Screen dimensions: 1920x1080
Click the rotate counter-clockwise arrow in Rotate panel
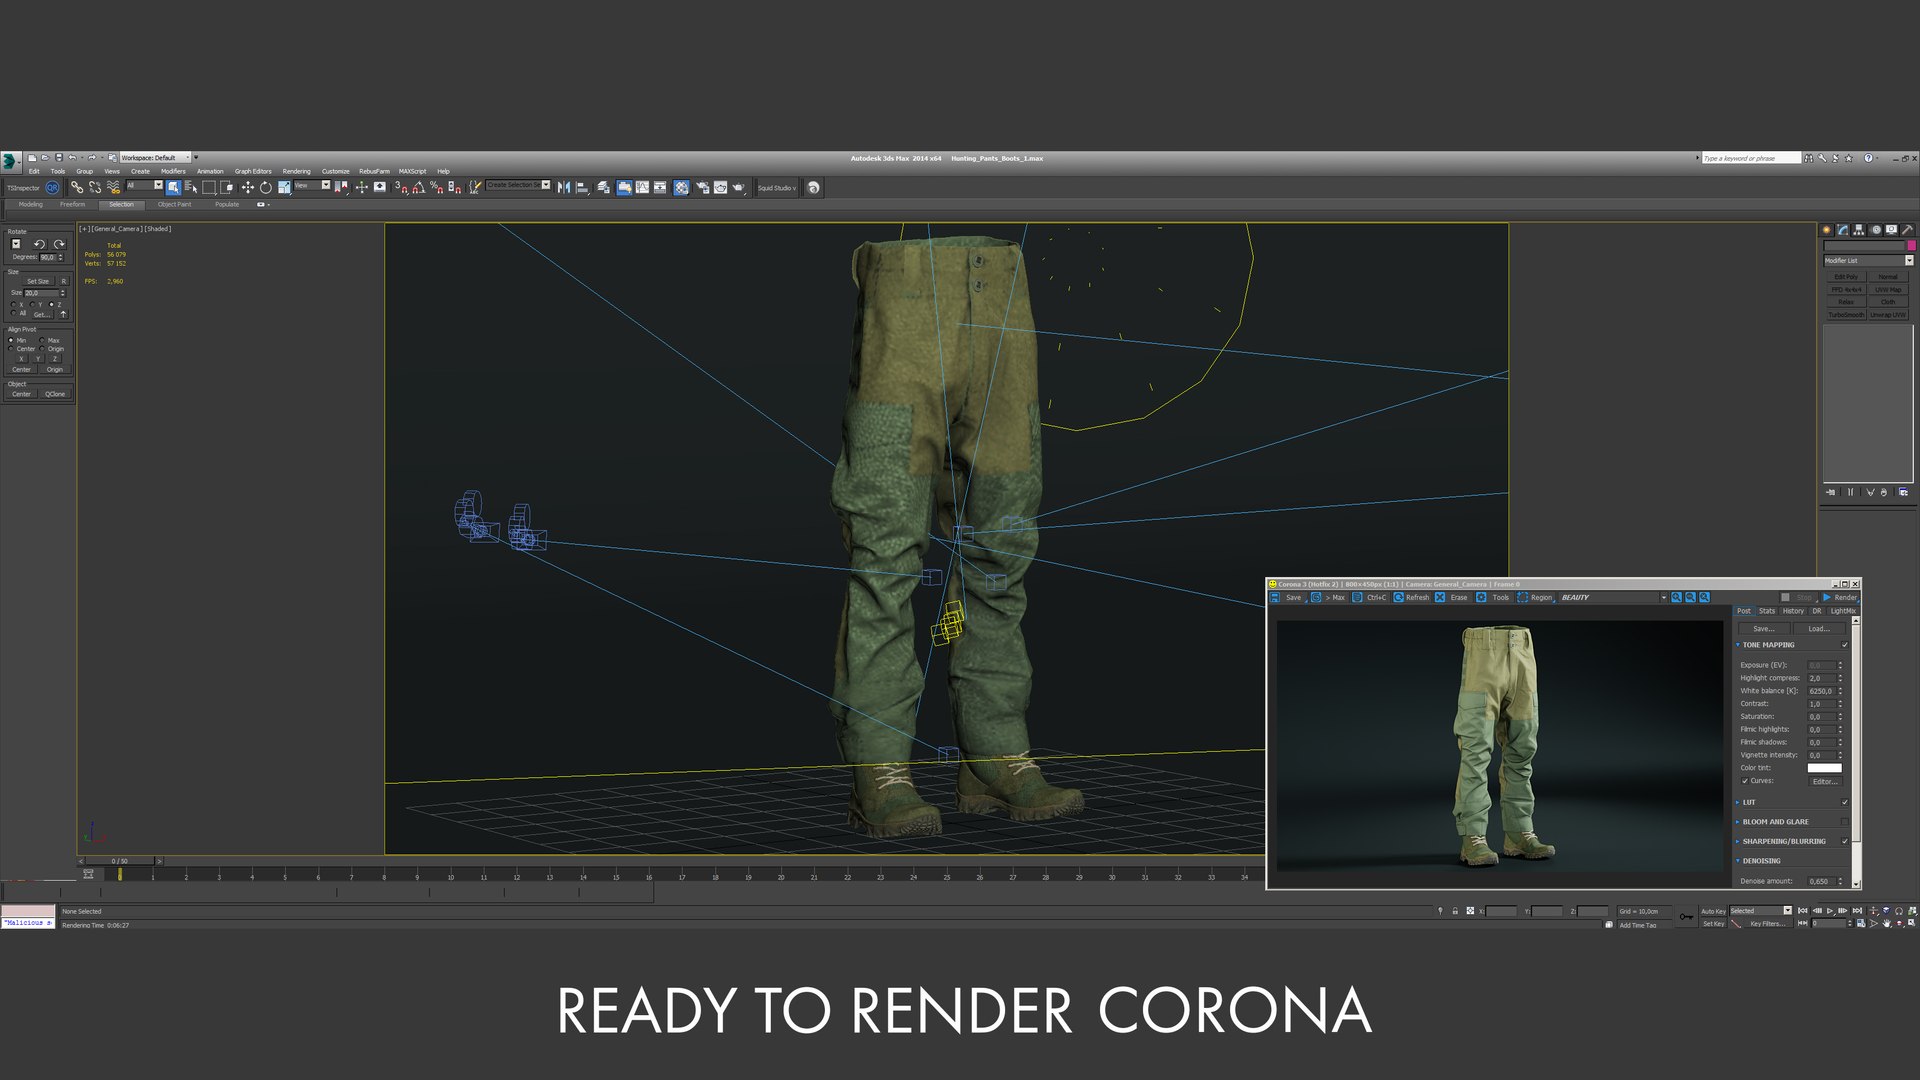[39, 244]
